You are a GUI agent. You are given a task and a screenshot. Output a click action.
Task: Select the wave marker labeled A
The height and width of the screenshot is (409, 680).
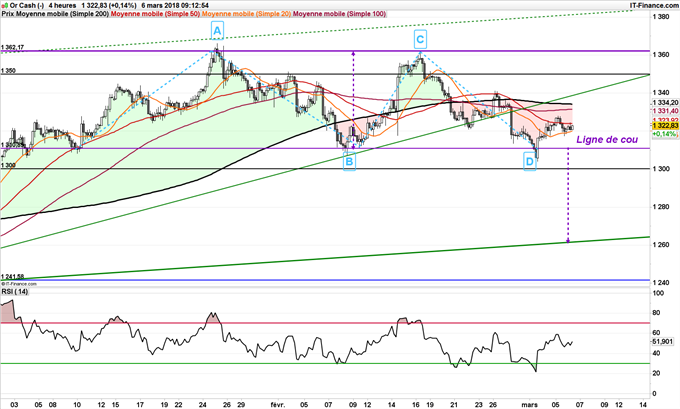[217, 30]
